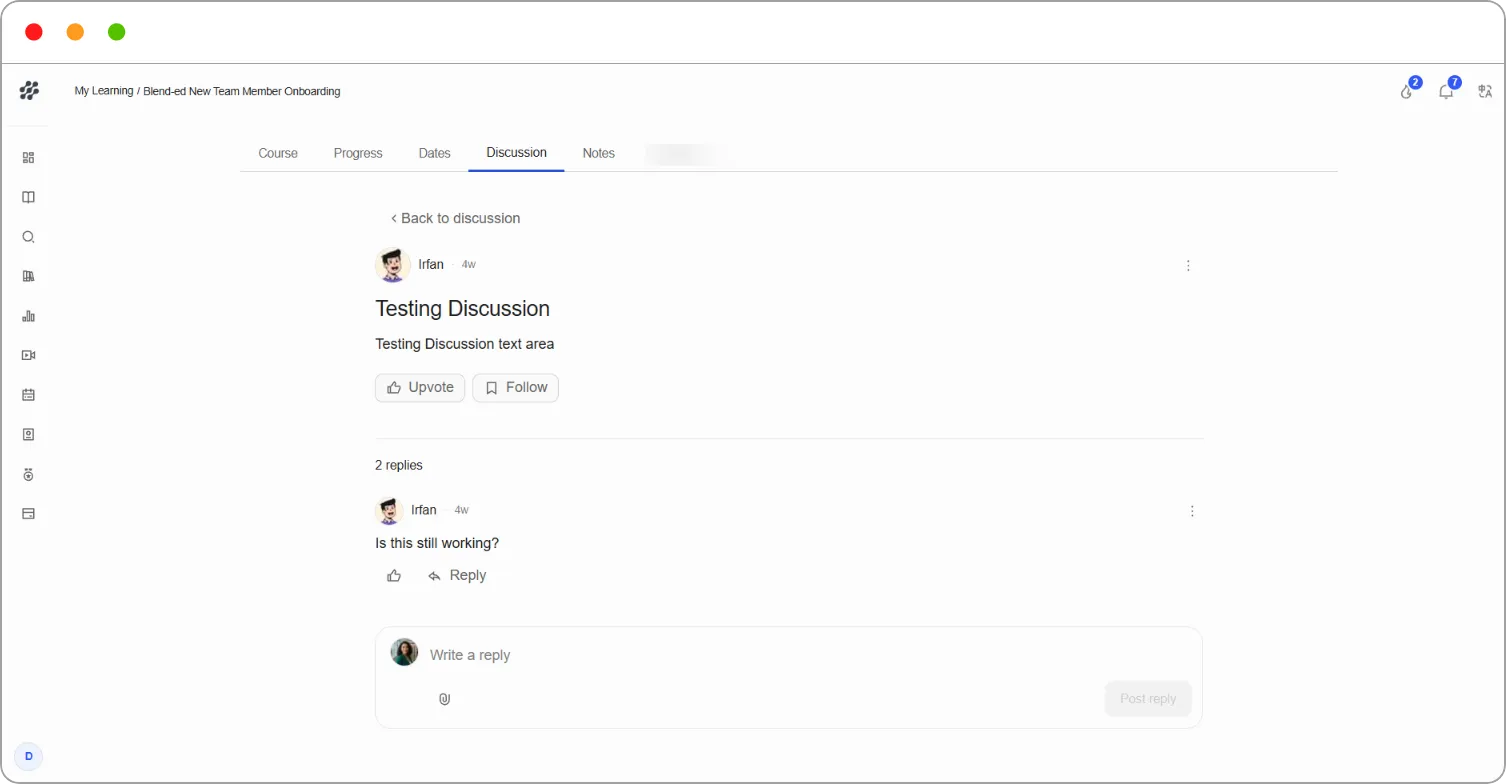Click the "2 replies" count text

(x=399, y=465)
